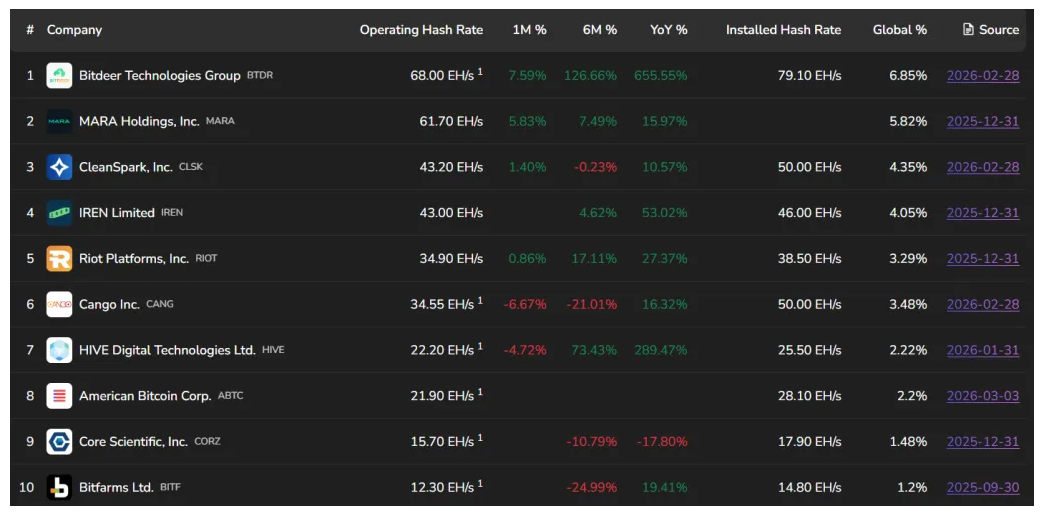Open CleanSpark source link 2026-02-28

click(x=983, y=167)
